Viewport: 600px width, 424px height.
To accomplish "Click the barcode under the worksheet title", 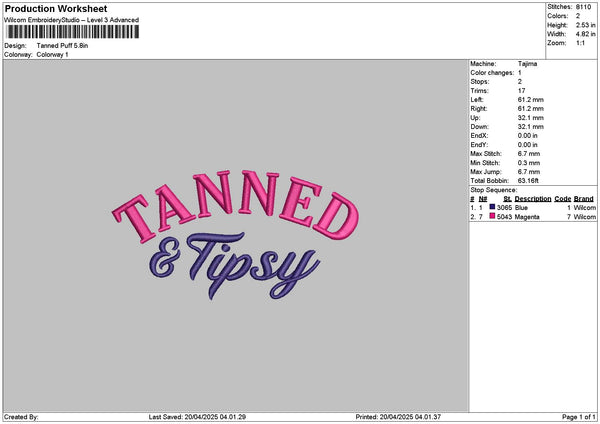I will (x=73, y=32).
